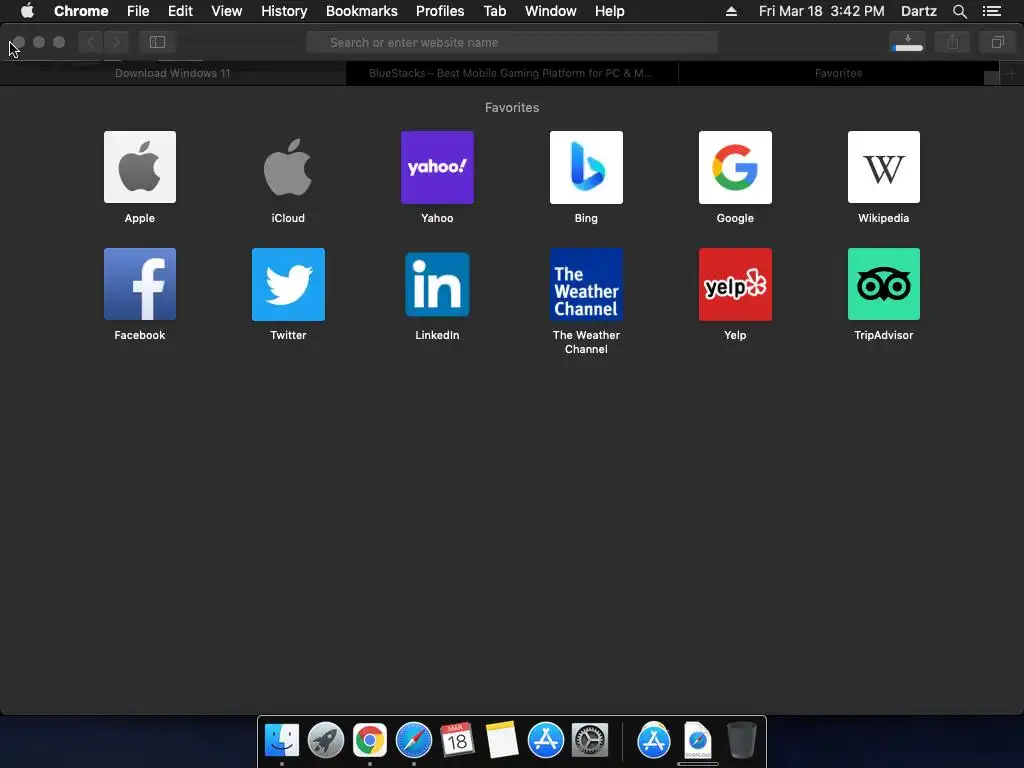Switch to Download Windows 11 tab
This screenshot has height=768, width=1024.
pos(172,73)
